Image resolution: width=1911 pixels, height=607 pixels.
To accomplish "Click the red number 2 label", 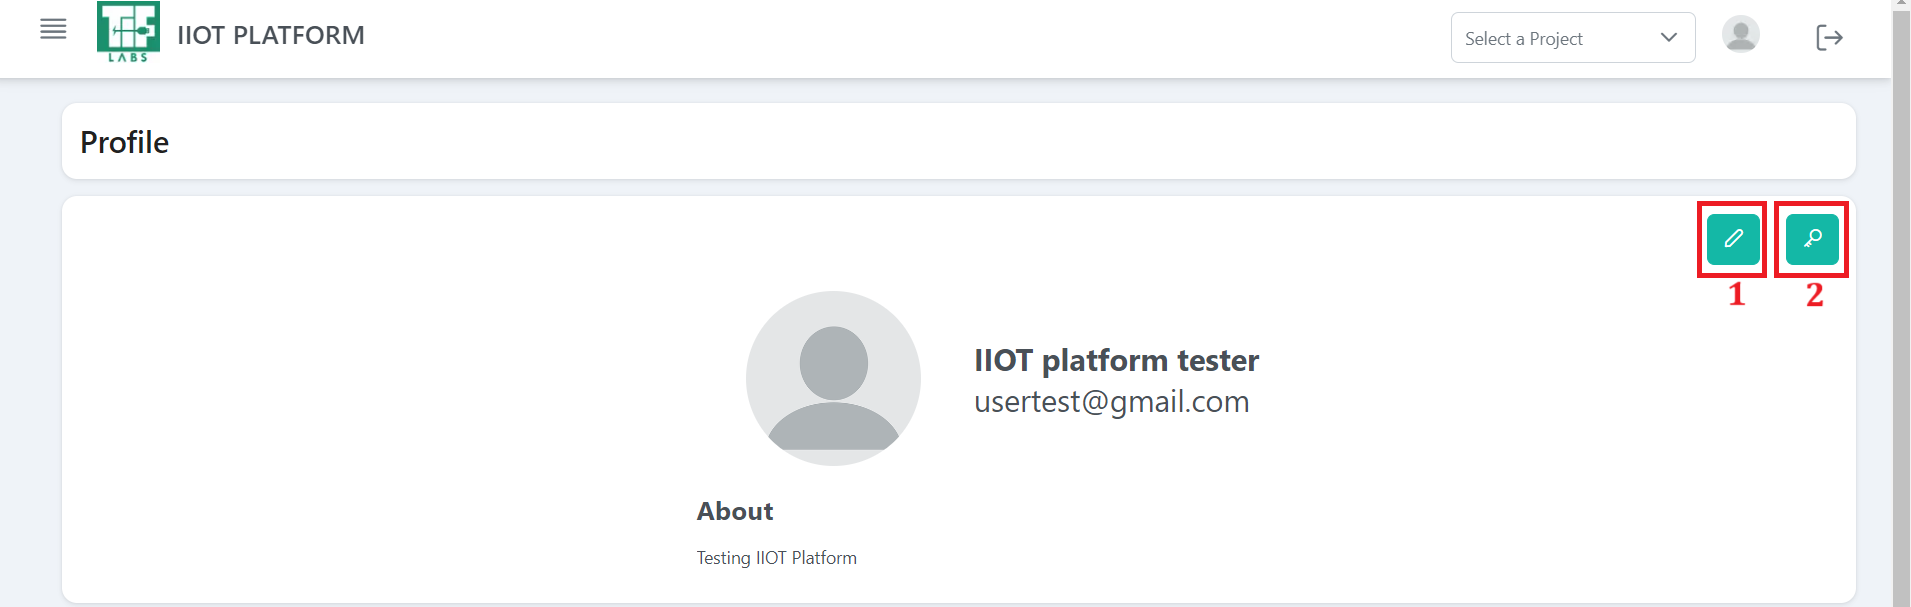I will tap(1814, 295).
